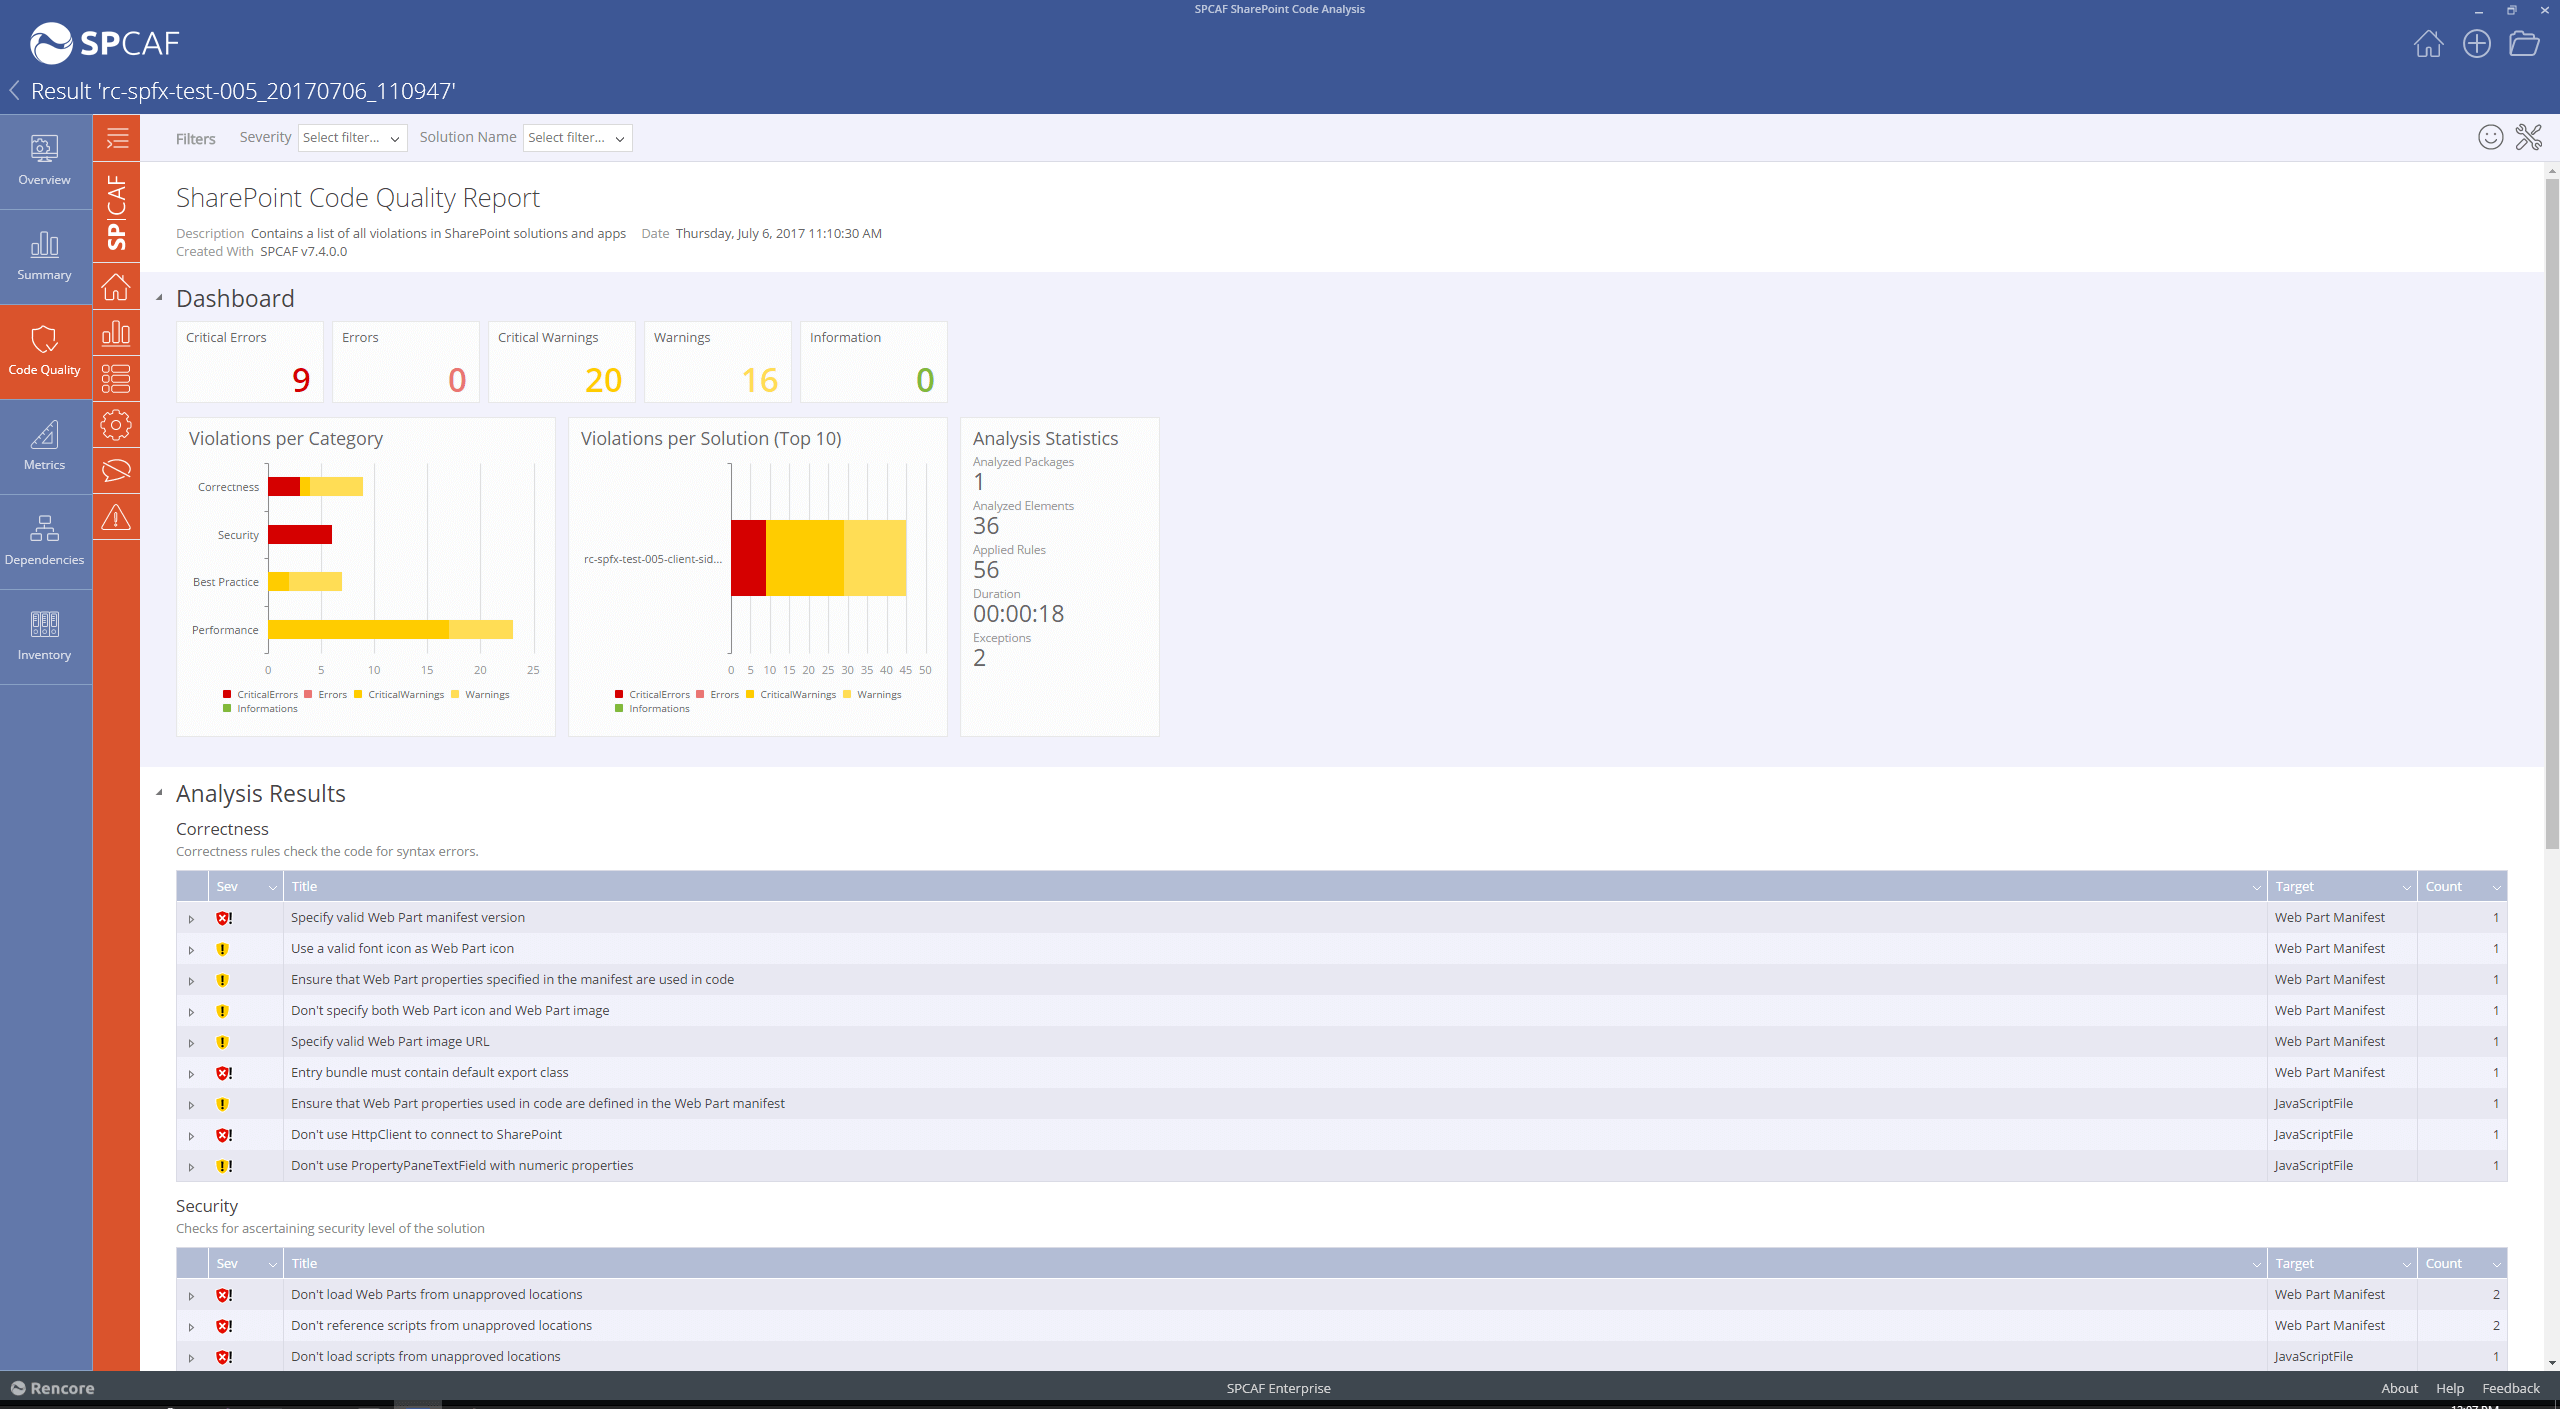Click the Rencore logo in footer
The height and width of the screenshot is (1409, 2560).
pos(52,1388)
